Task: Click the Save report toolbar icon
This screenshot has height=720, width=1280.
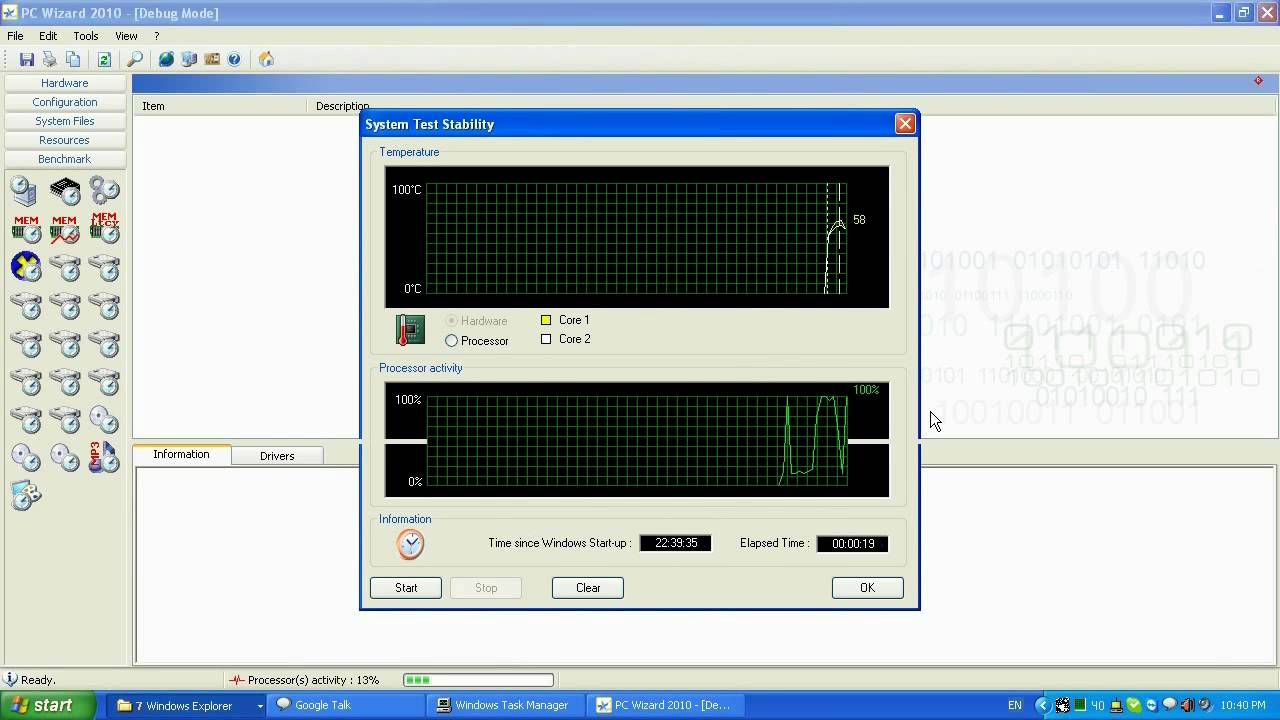Action: [27, 59]
